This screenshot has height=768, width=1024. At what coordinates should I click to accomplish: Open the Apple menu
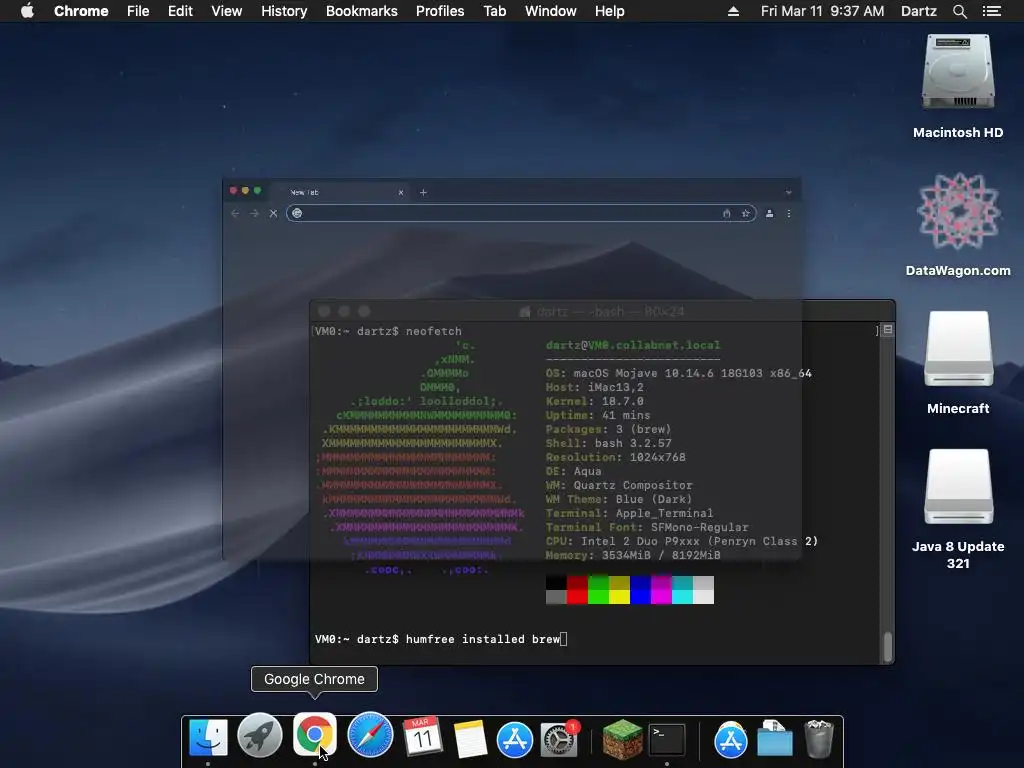point(27,11)
